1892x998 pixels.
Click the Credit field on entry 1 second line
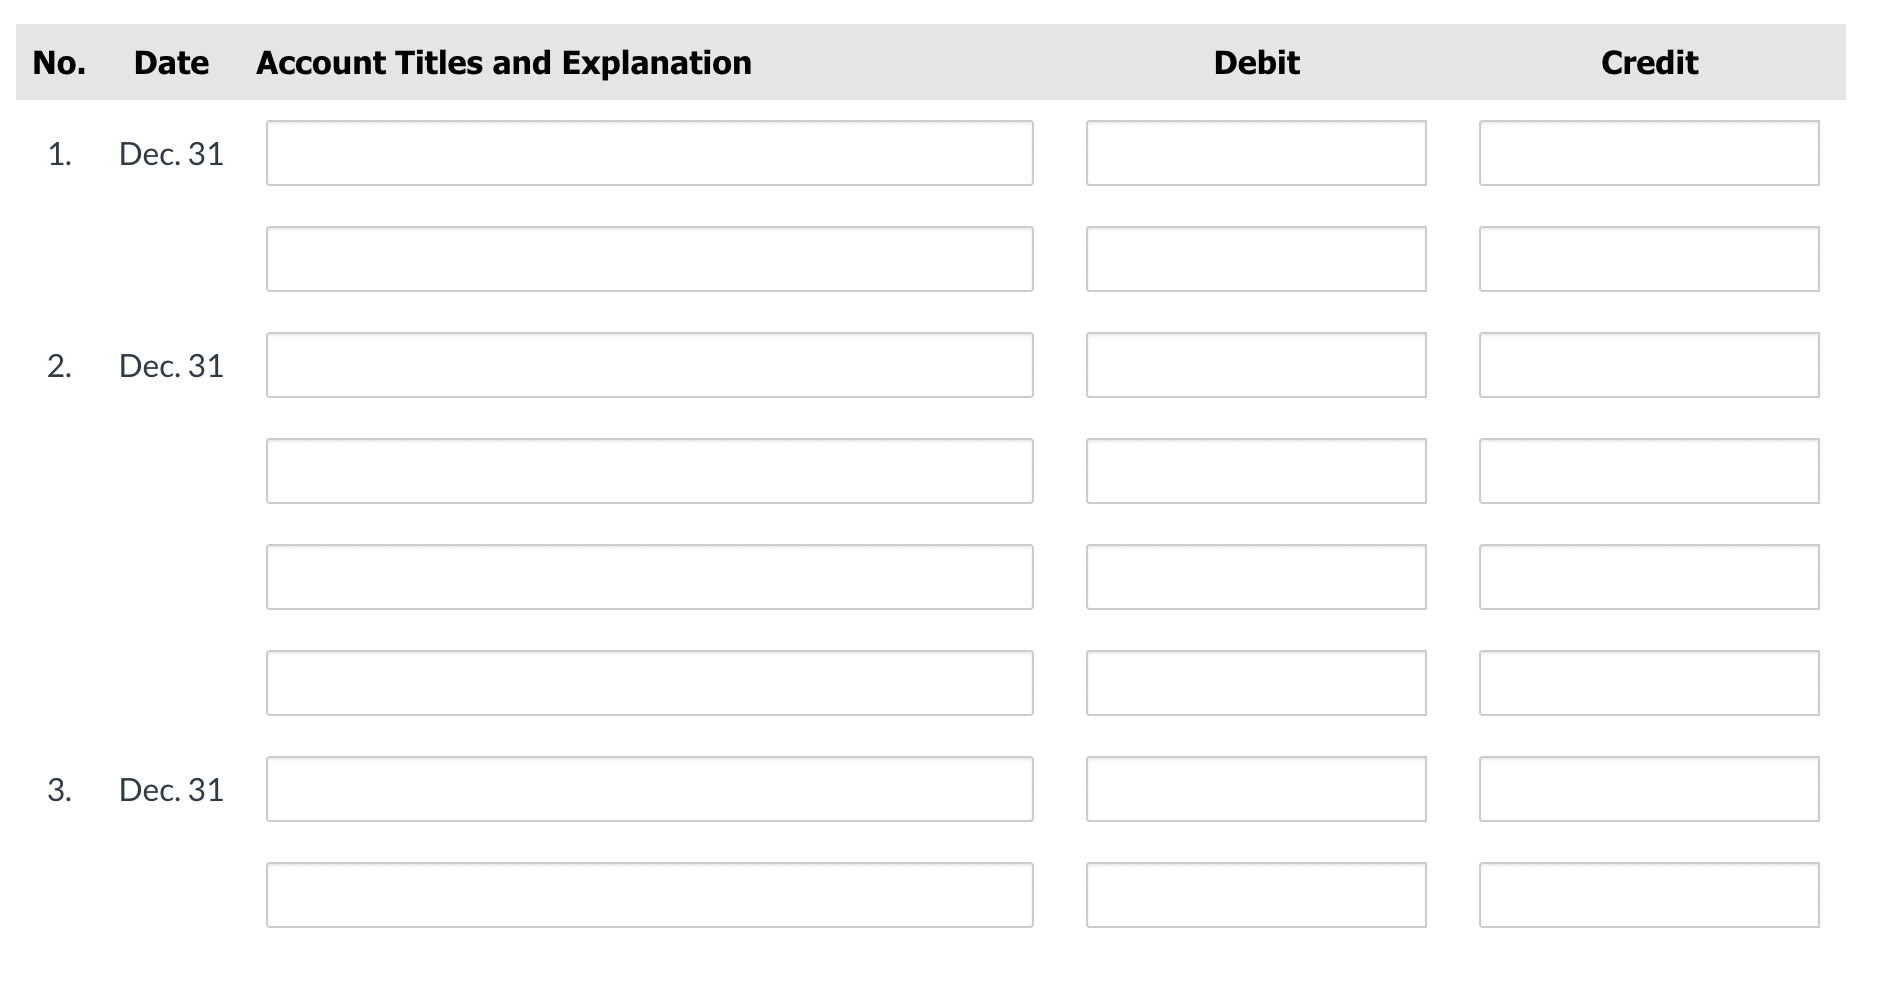point(1648,259)
